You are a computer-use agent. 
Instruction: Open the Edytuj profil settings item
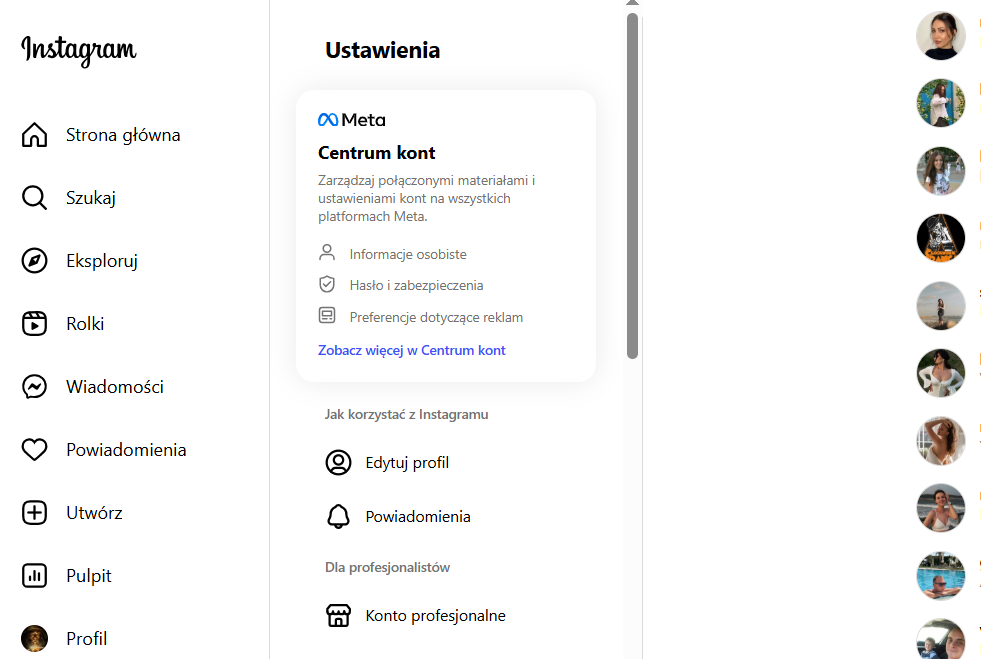pos(407,463)
